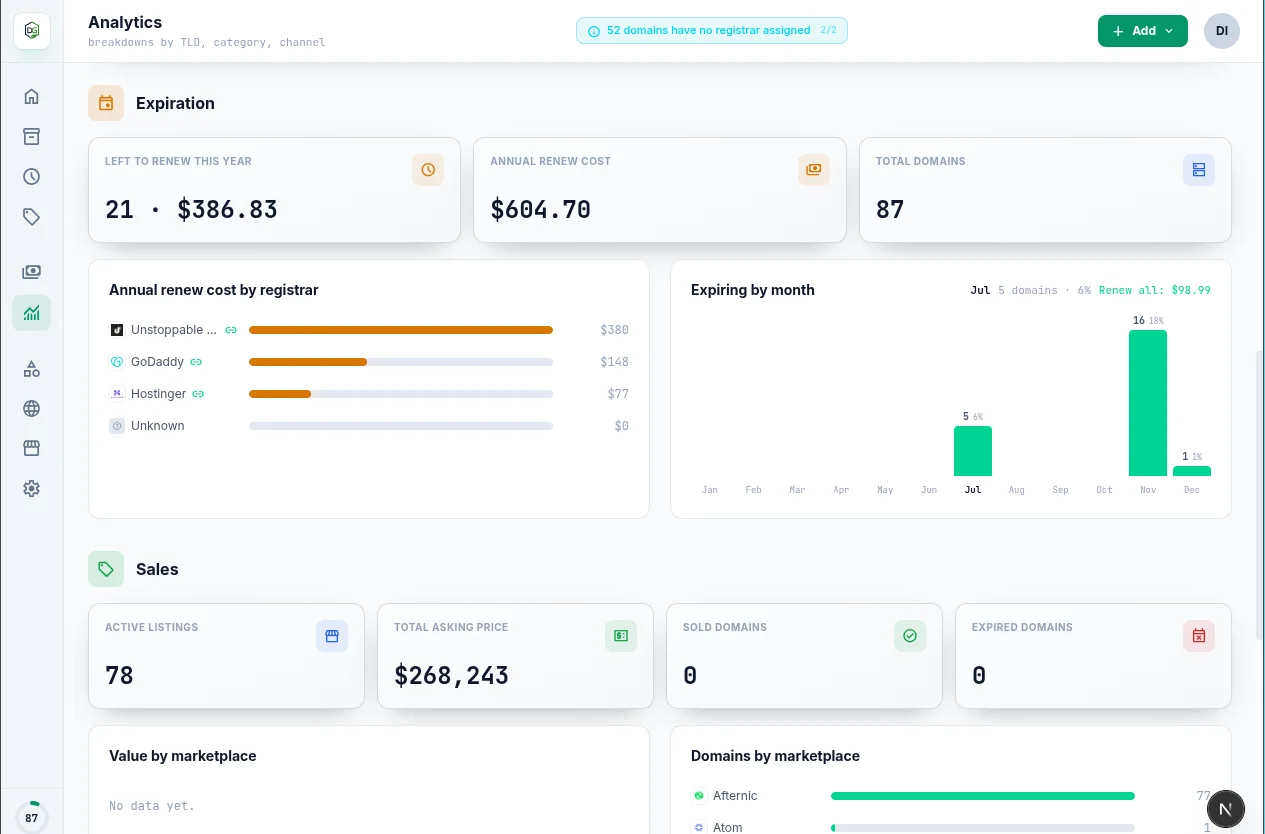Click Renew all: $98.99 link
1265x834 pixels.
[x=1154, y=290]
